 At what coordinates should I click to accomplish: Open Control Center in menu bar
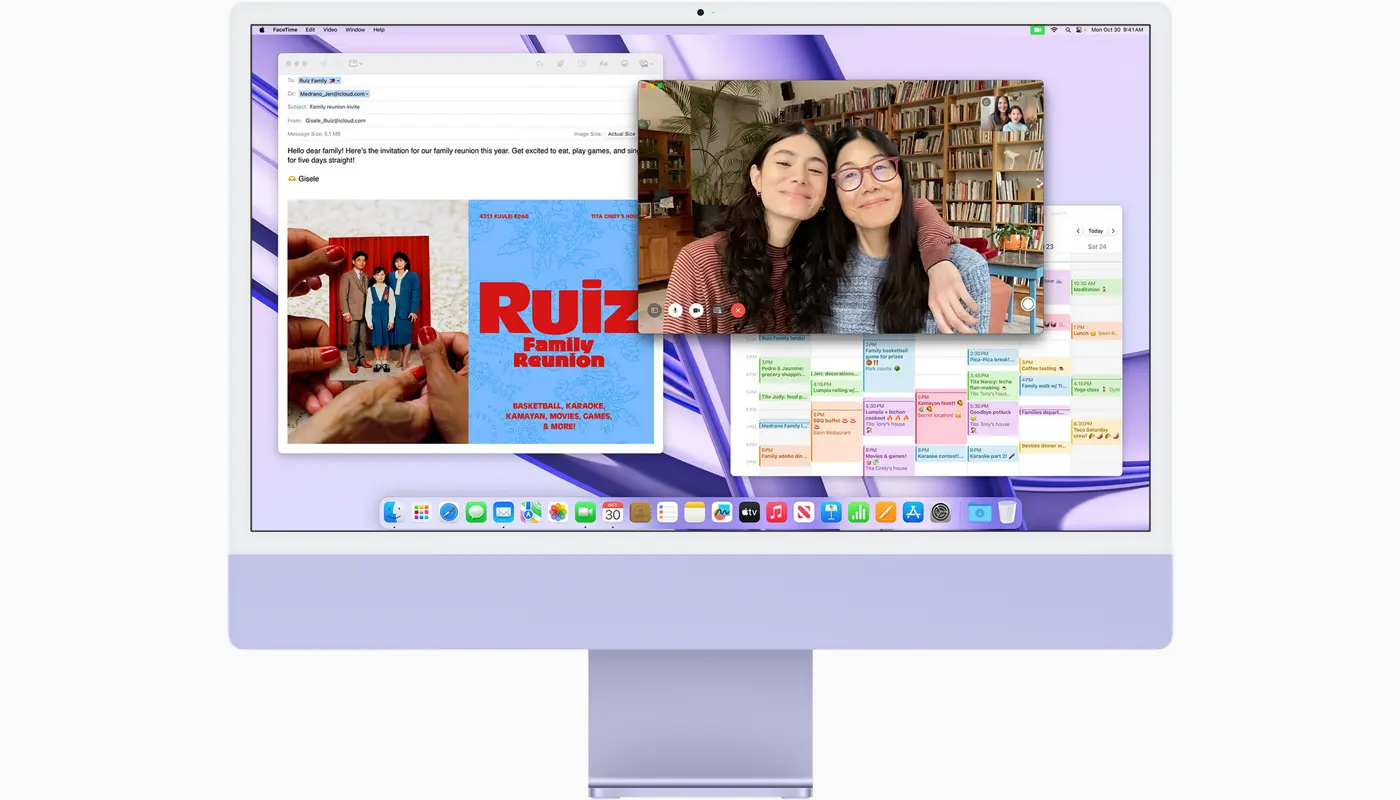click(x=1081, y=30)
